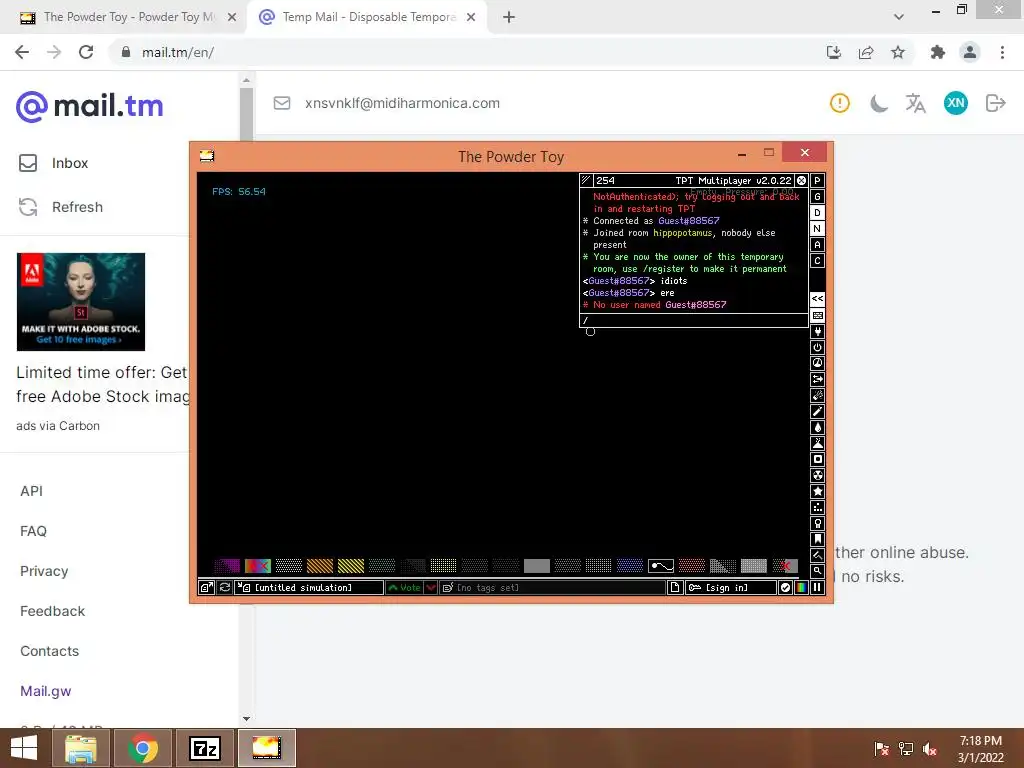Upvote the simulation with Vote button

point(404,588)
